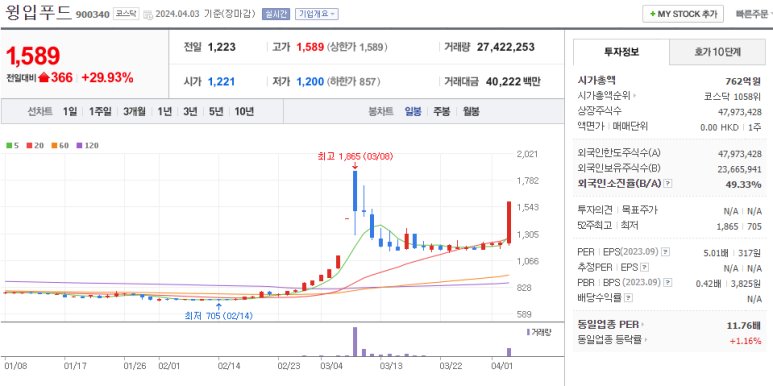Click the 상장주식수 value 47,973,428

(739, 111)
